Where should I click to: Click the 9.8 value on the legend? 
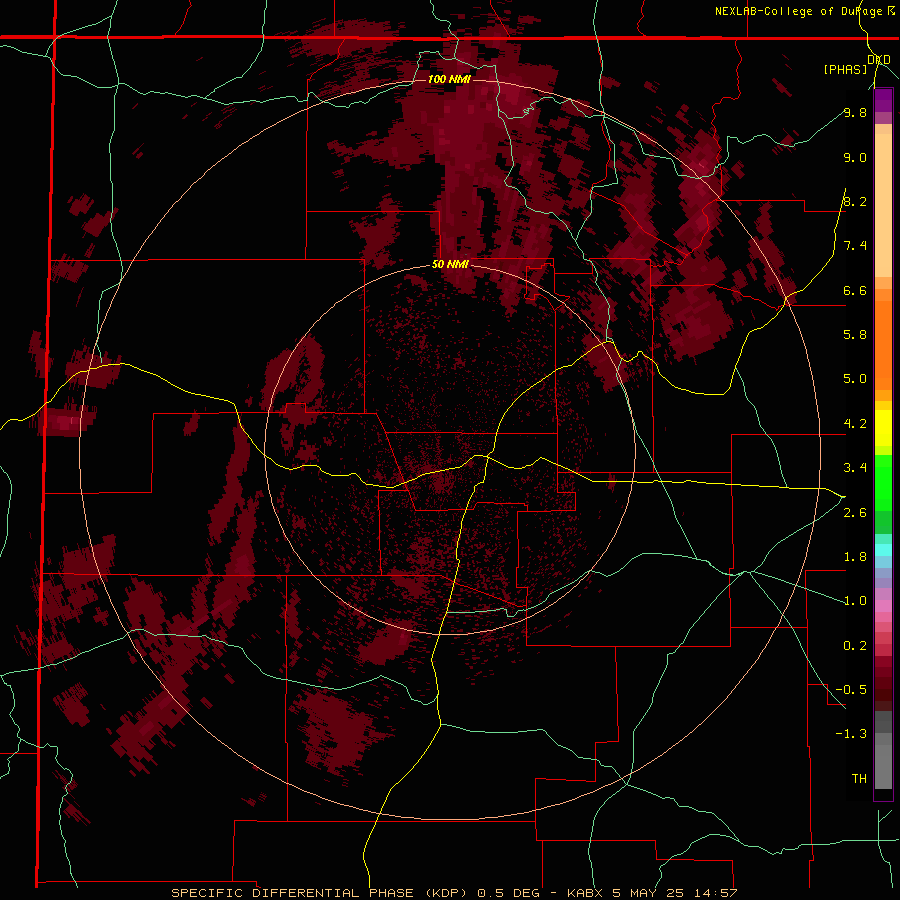(x=855, y=112)
